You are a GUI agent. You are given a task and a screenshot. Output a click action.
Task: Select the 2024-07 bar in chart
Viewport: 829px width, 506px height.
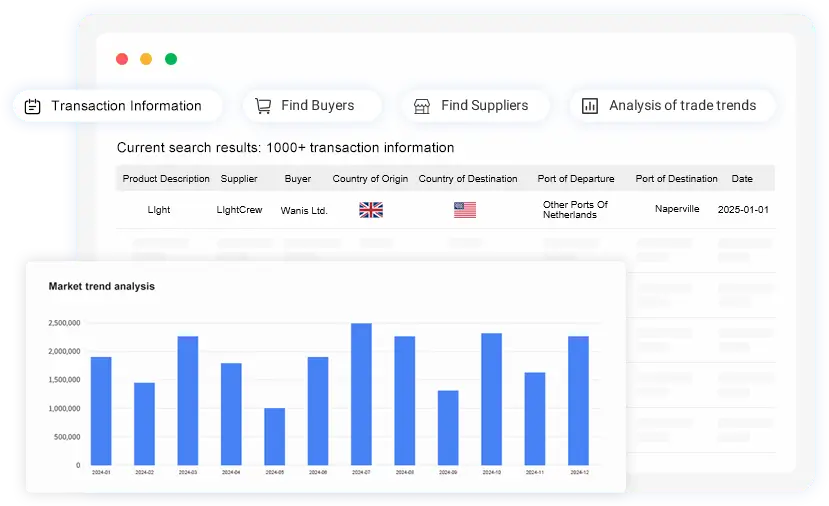361,394
